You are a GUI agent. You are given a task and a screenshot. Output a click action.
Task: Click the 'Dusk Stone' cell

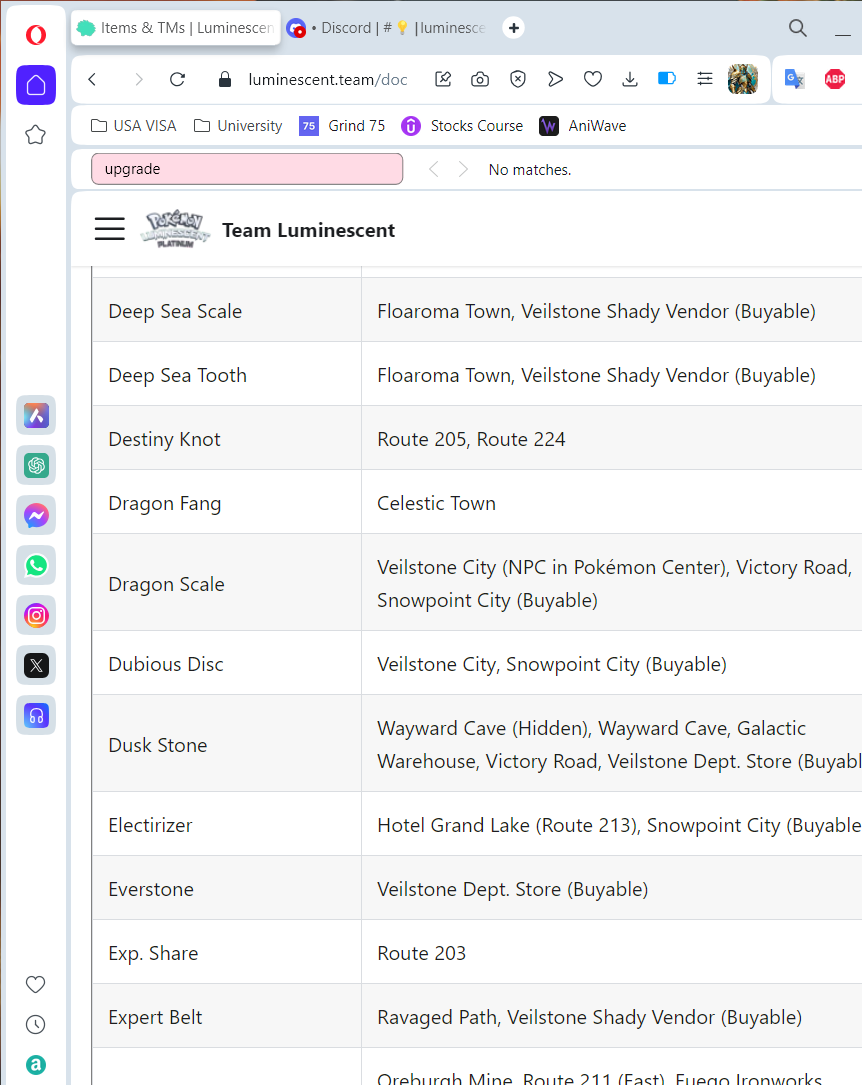click(x=227, y=744)
